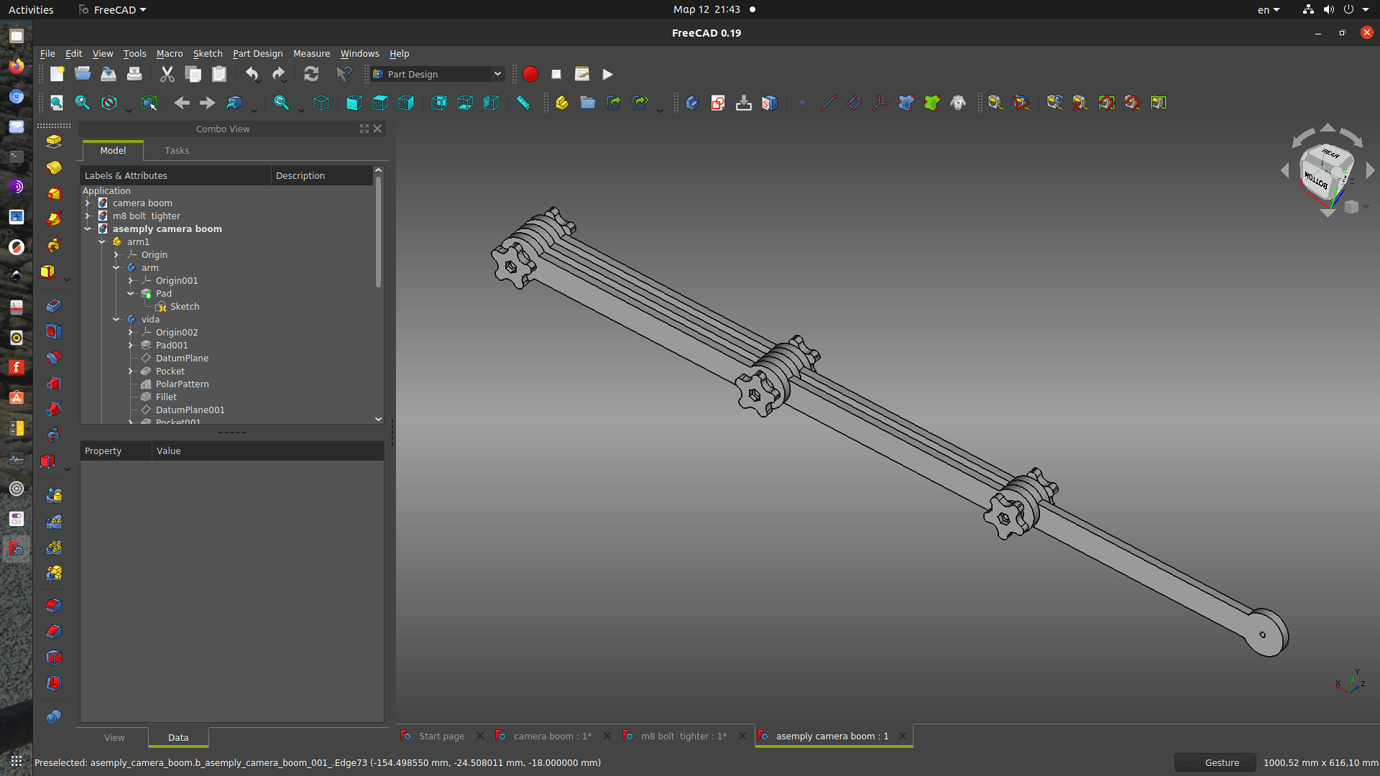Click the local coordinate system icon
1380x776 pixels.
[x=880, y=102]
